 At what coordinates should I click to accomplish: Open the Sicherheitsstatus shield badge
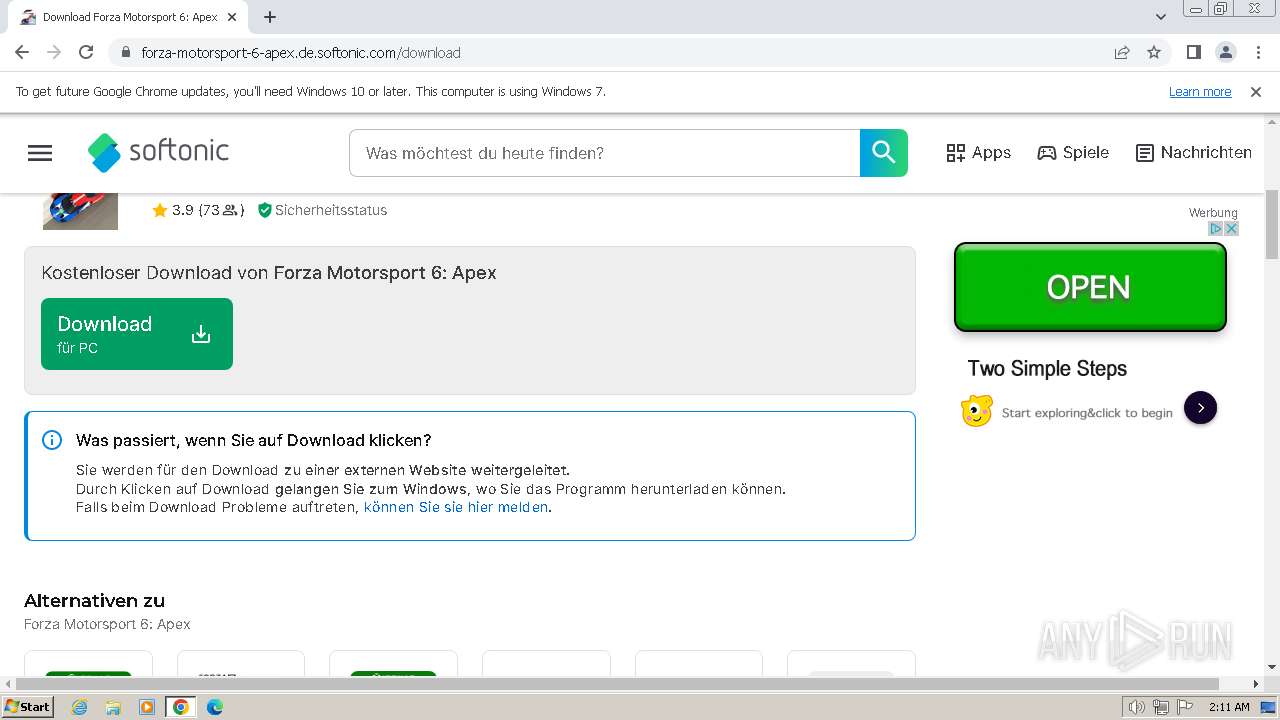[x=322, y=210]
